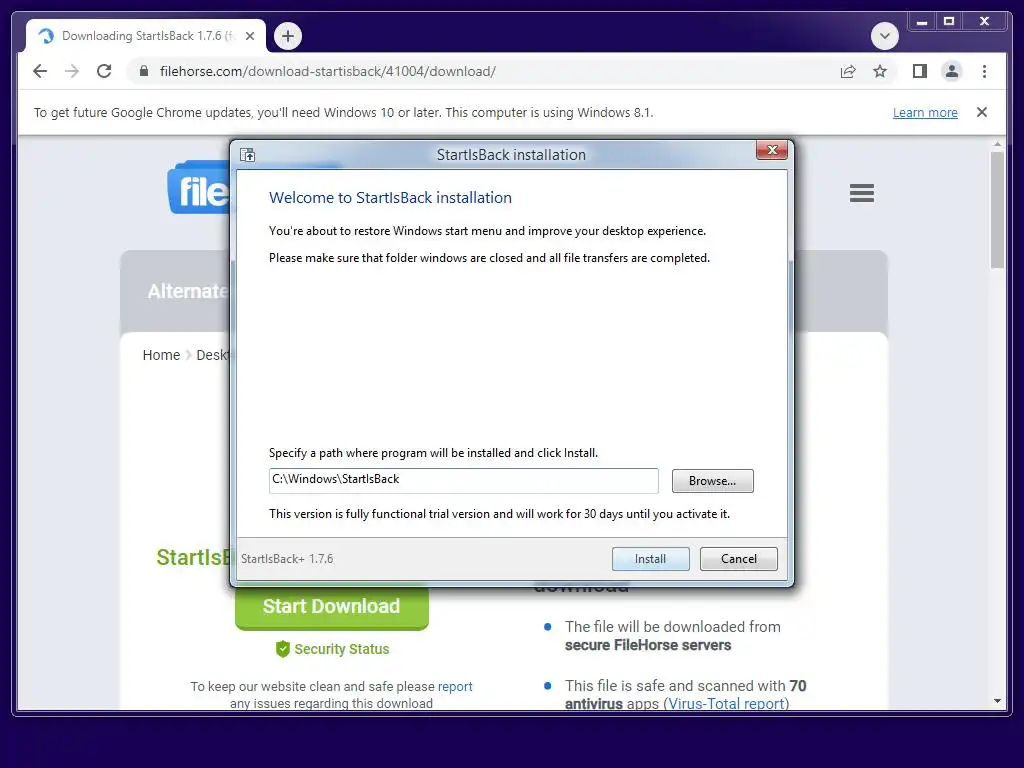The width and height of the screenshot is (1024, 768).
Task: Maximize the Chrome window
Action: 949,22
